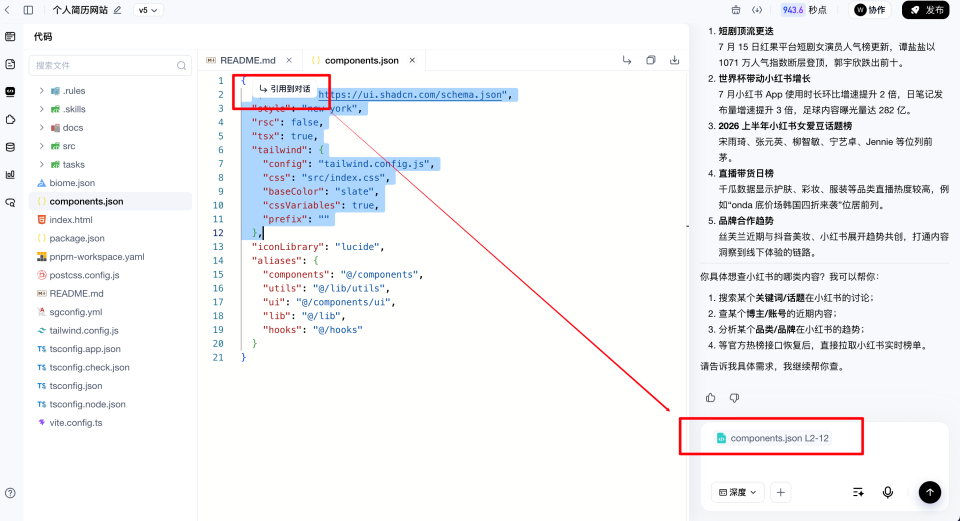This screenshot has width=960, height=521.
Task: Open the 协作 collaboration button
Action: pos(870,10)
